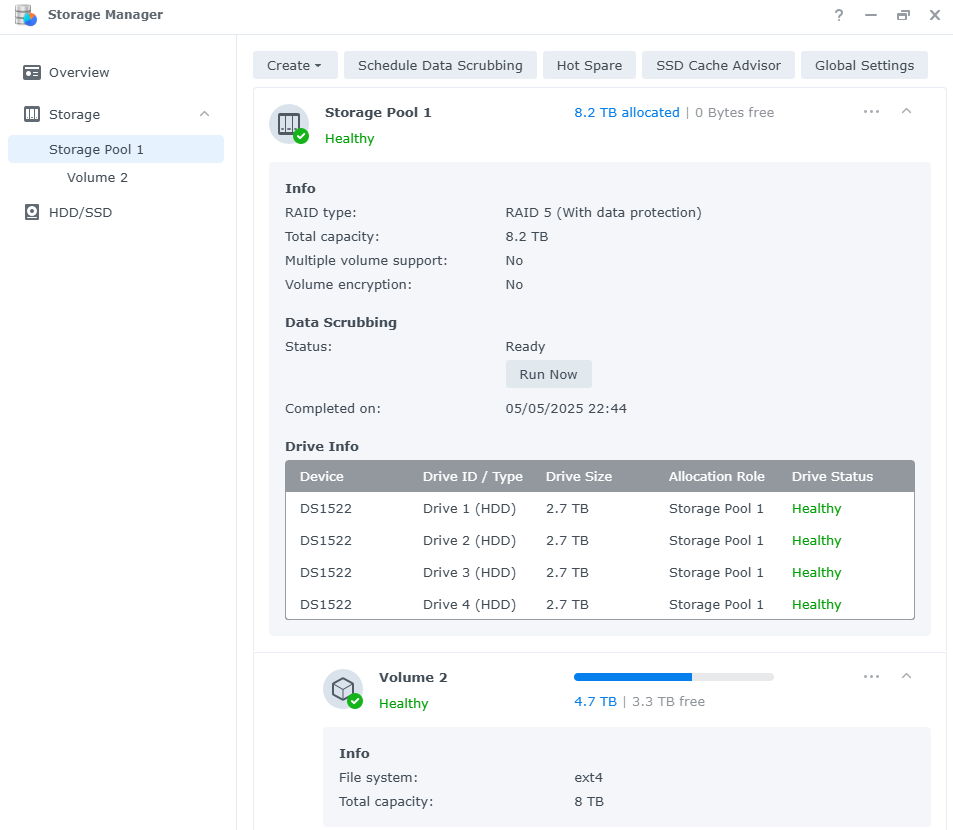Open Volume 2 more options ellipsis

click(x=871, y=677)
